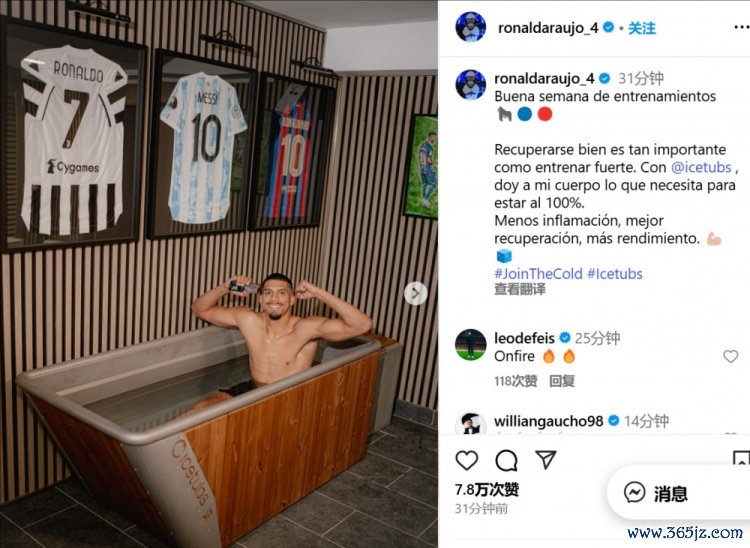
Task: Share post via paper plane icon
Action: pyautogui.click(x=545, y=460)
